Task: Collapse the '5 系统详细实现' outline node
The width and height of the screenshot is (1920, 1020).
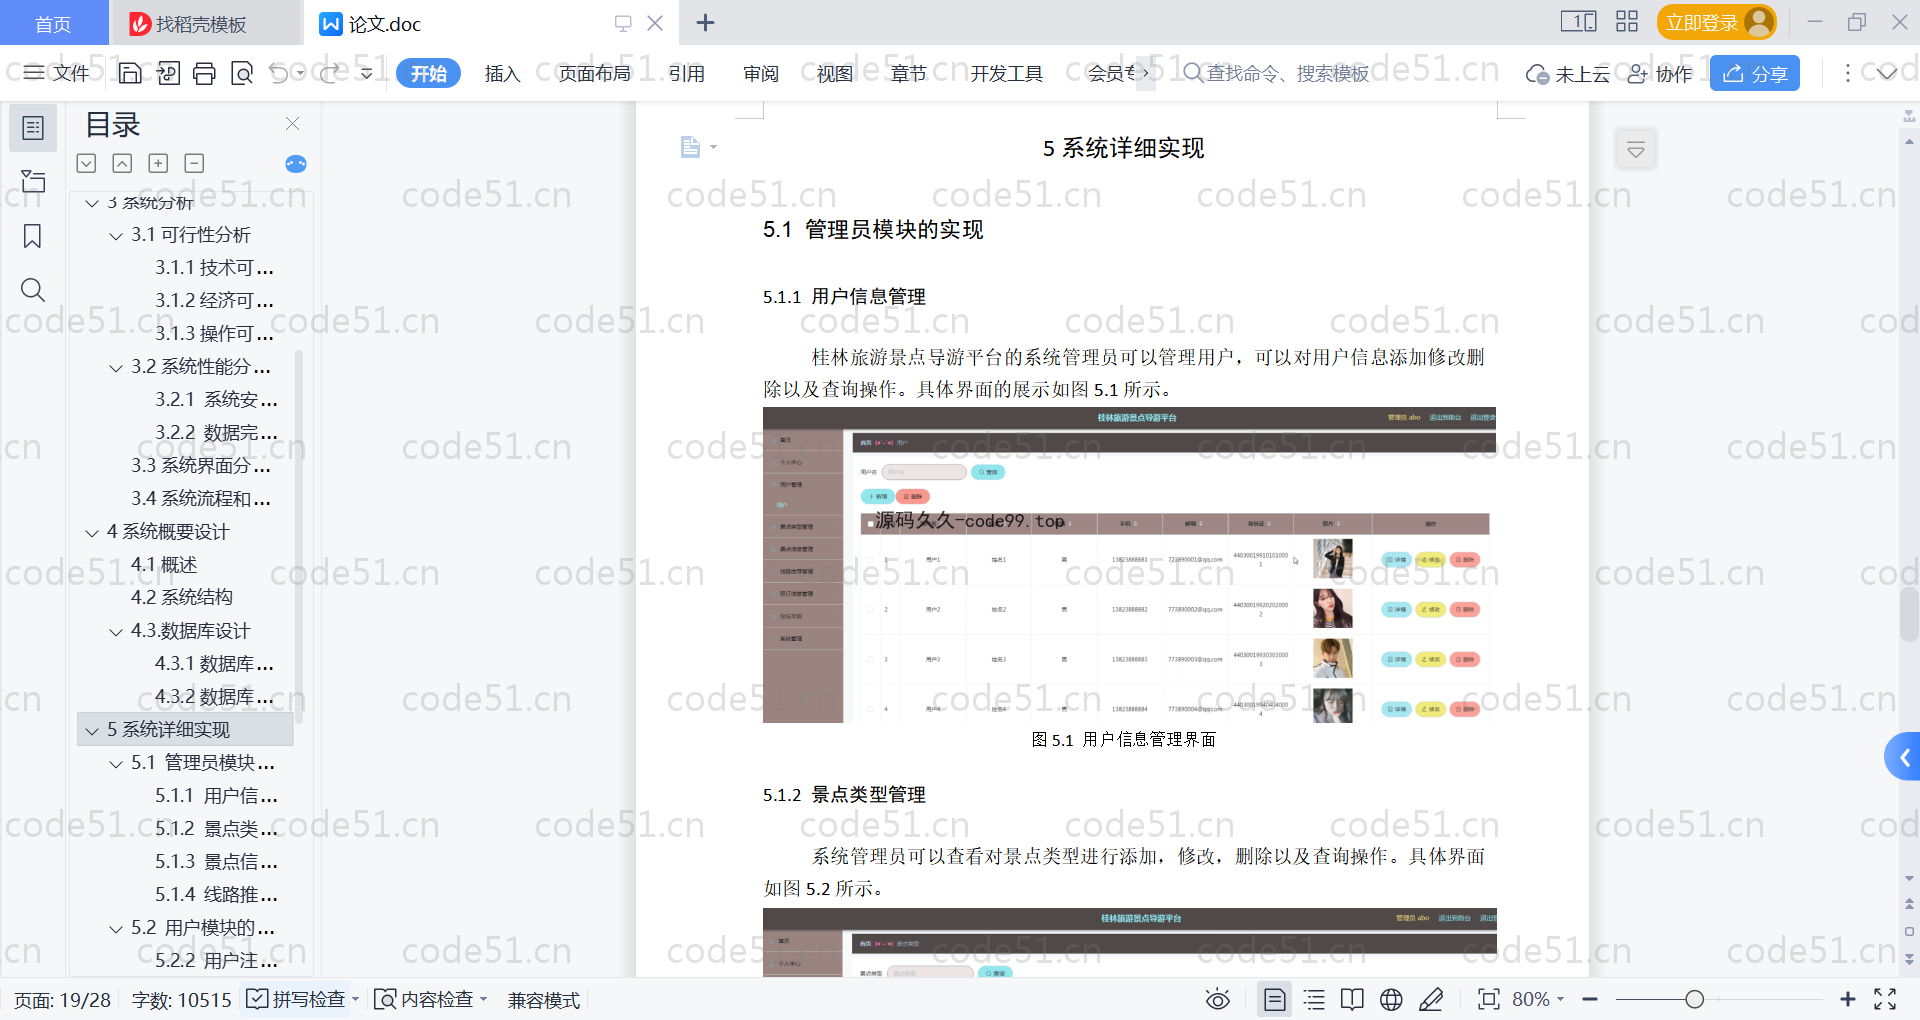Action: point(92,730)
